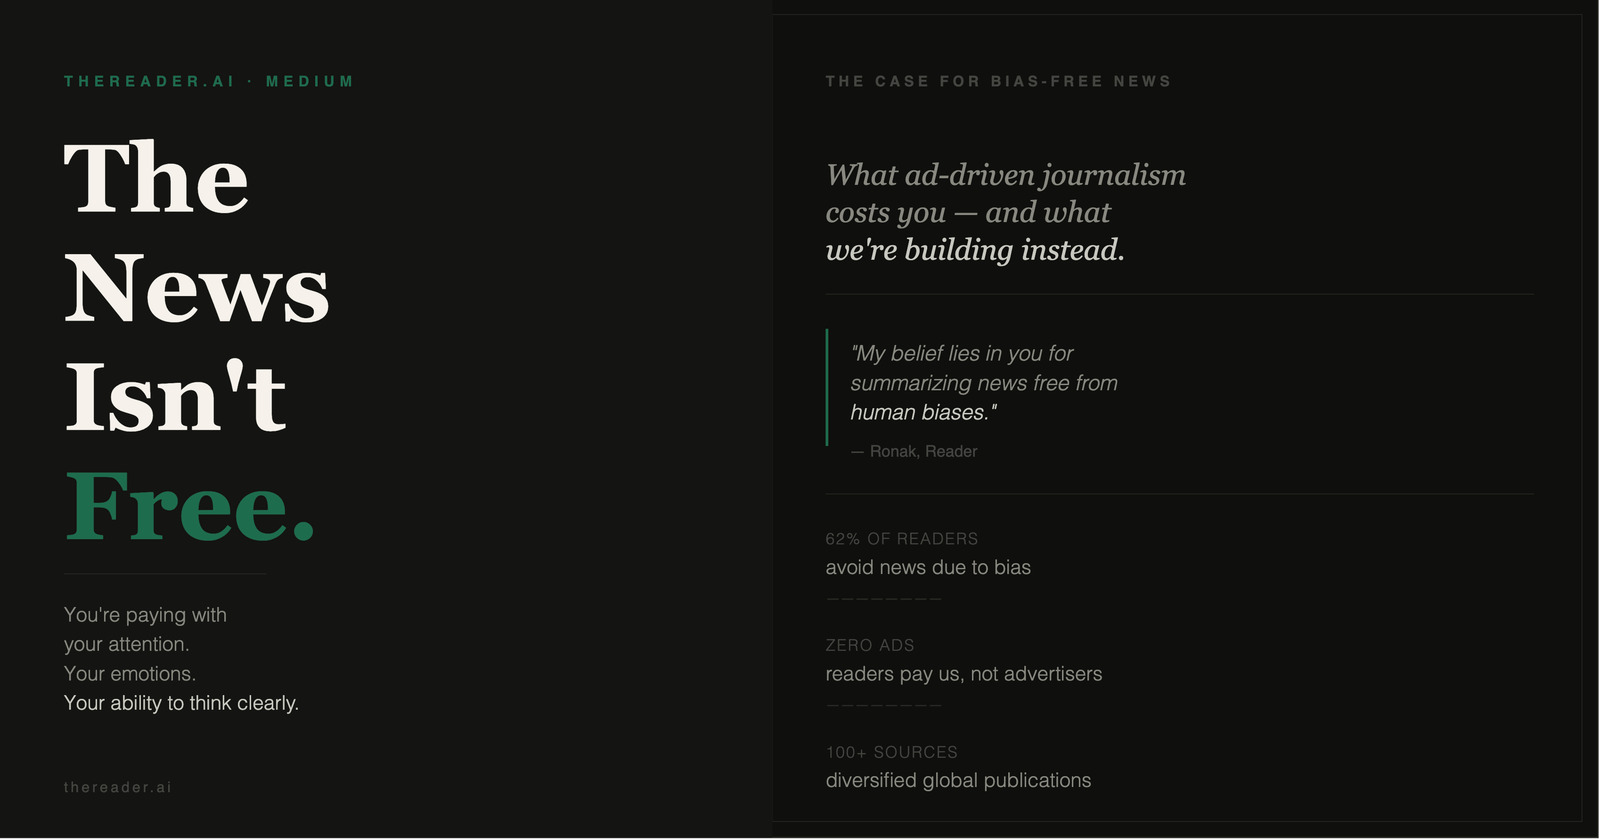Click 'avoid news due to bias'

[928, 567]
